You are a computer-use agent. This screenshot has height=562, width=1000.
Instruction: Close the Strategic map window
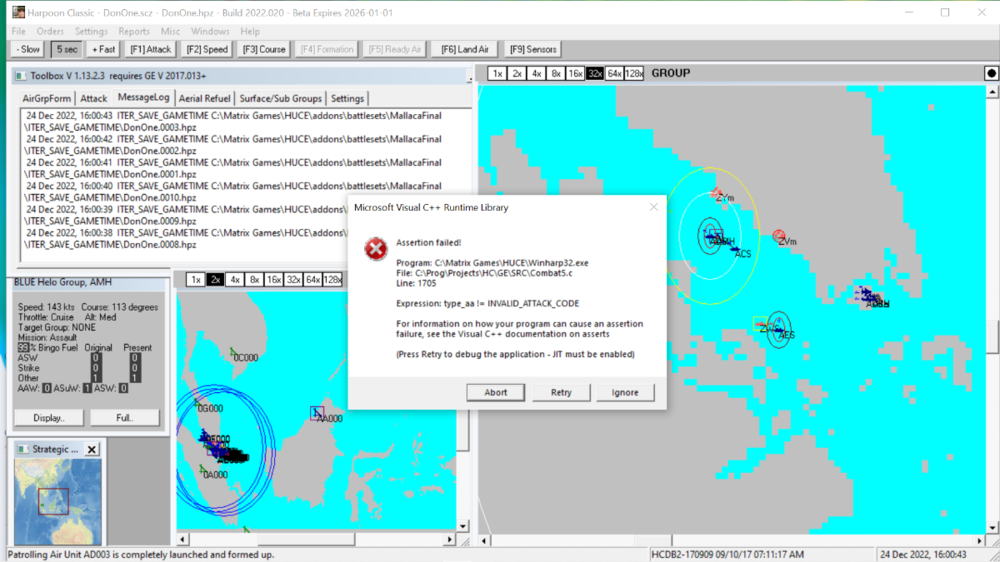92,449
